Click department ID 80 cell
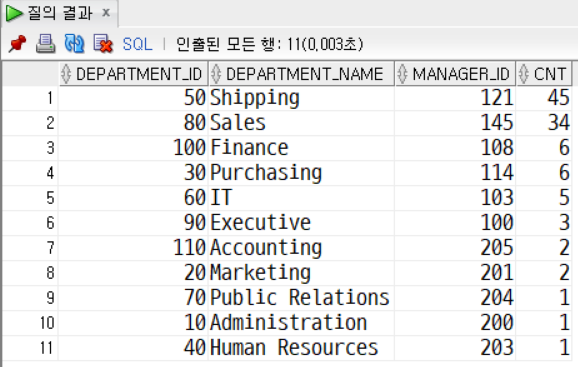The height and width of the screenshot is (367, 578). 133,123
